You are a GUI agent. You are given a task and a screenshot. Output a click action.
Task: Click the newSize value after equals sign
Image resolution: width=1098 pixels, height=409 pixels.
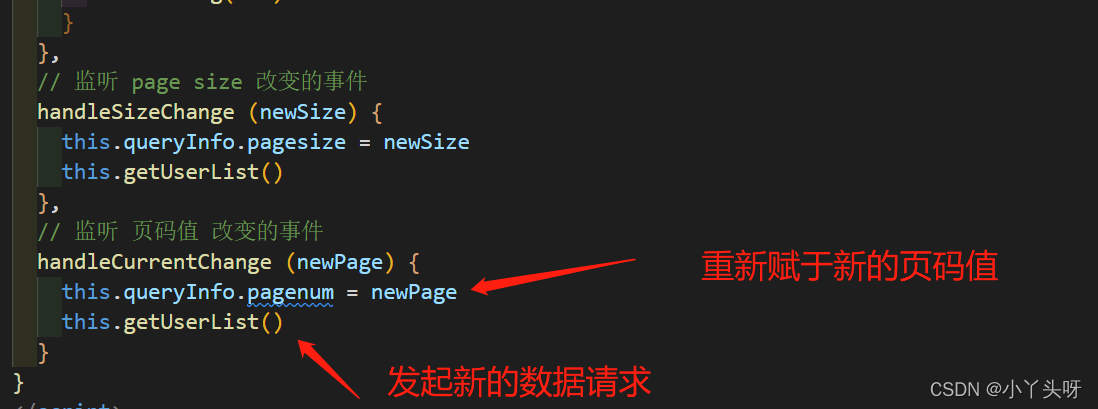coord(426,143)
